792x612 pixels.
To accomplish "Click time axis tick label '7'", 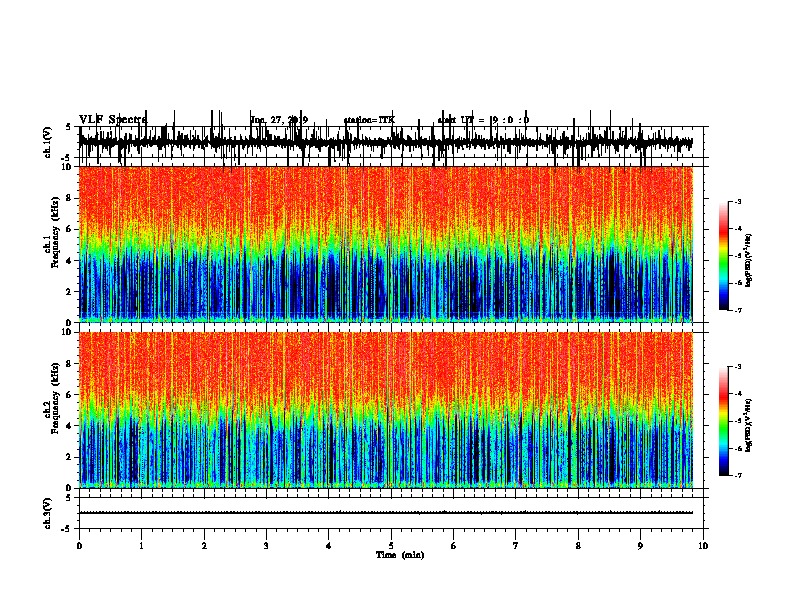I will [516, 546].
